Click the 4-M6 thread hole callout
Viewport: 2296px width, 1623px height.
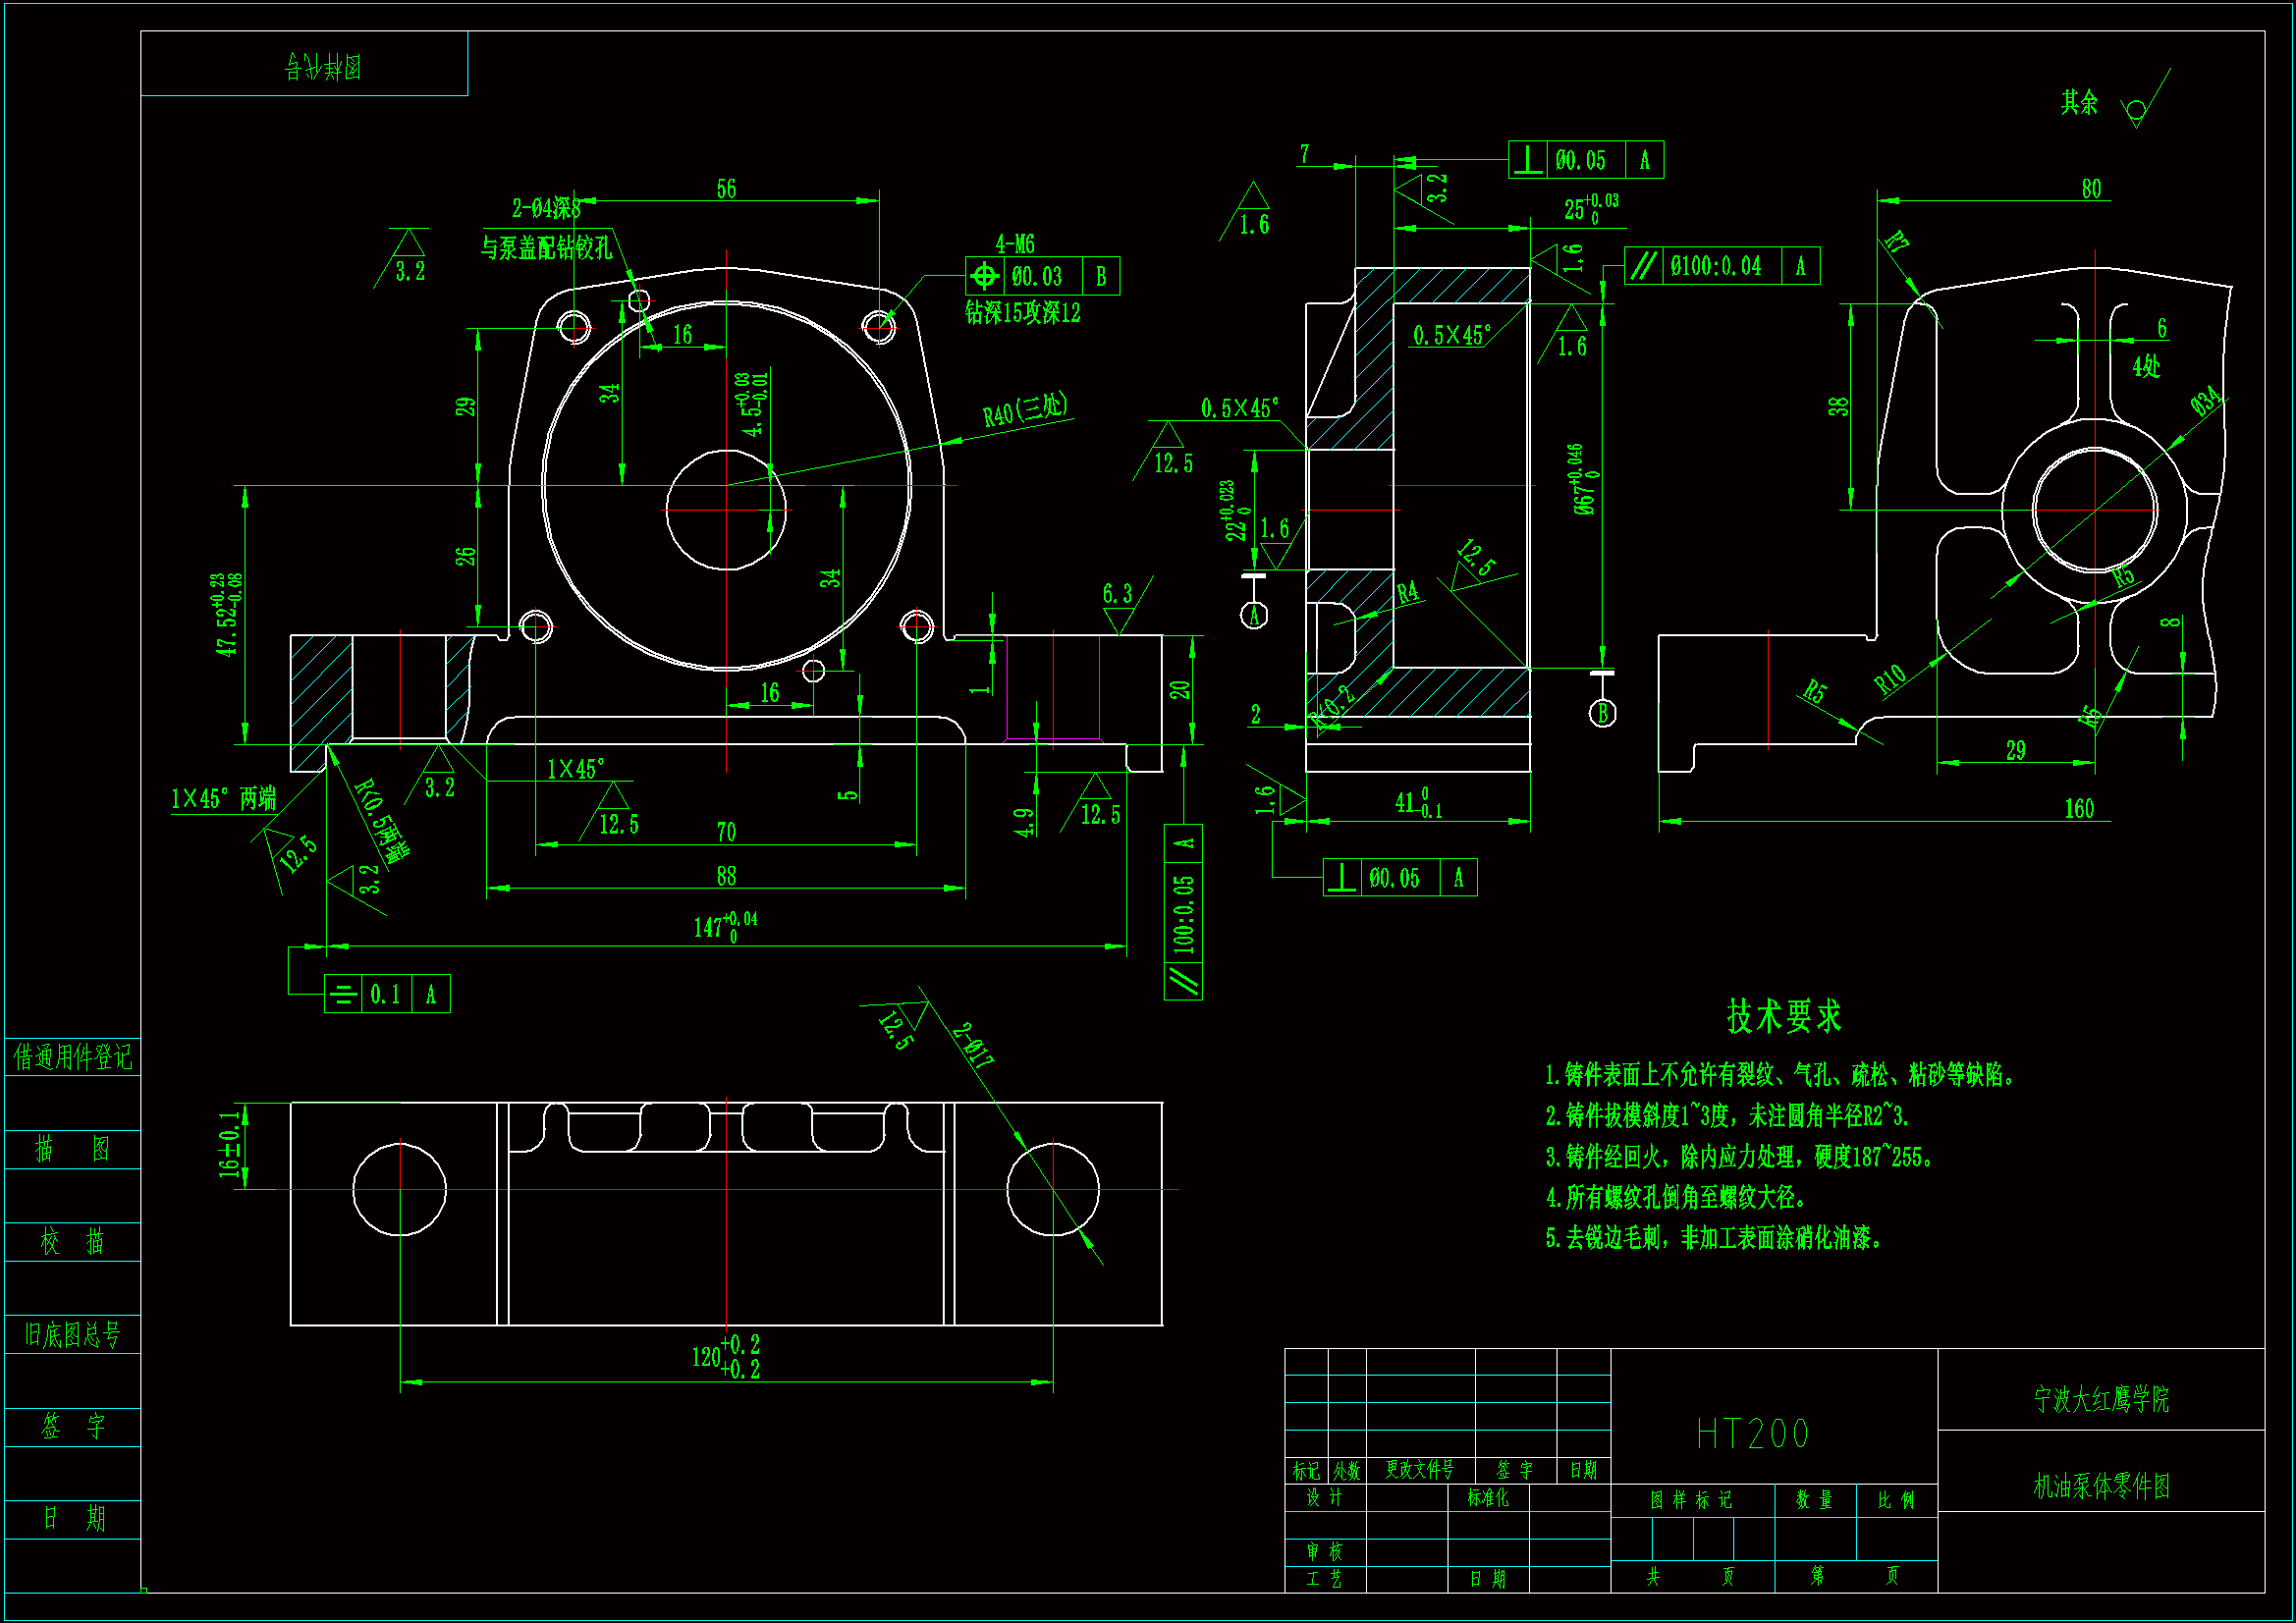point(1014,244)
